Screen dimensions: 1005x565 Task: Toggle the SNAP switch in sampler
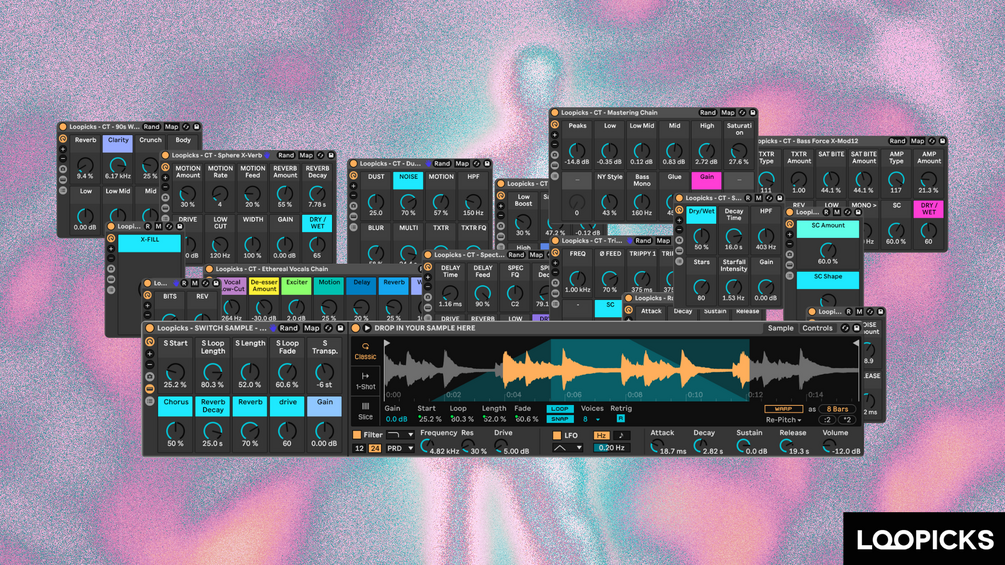tap(560, 419)
